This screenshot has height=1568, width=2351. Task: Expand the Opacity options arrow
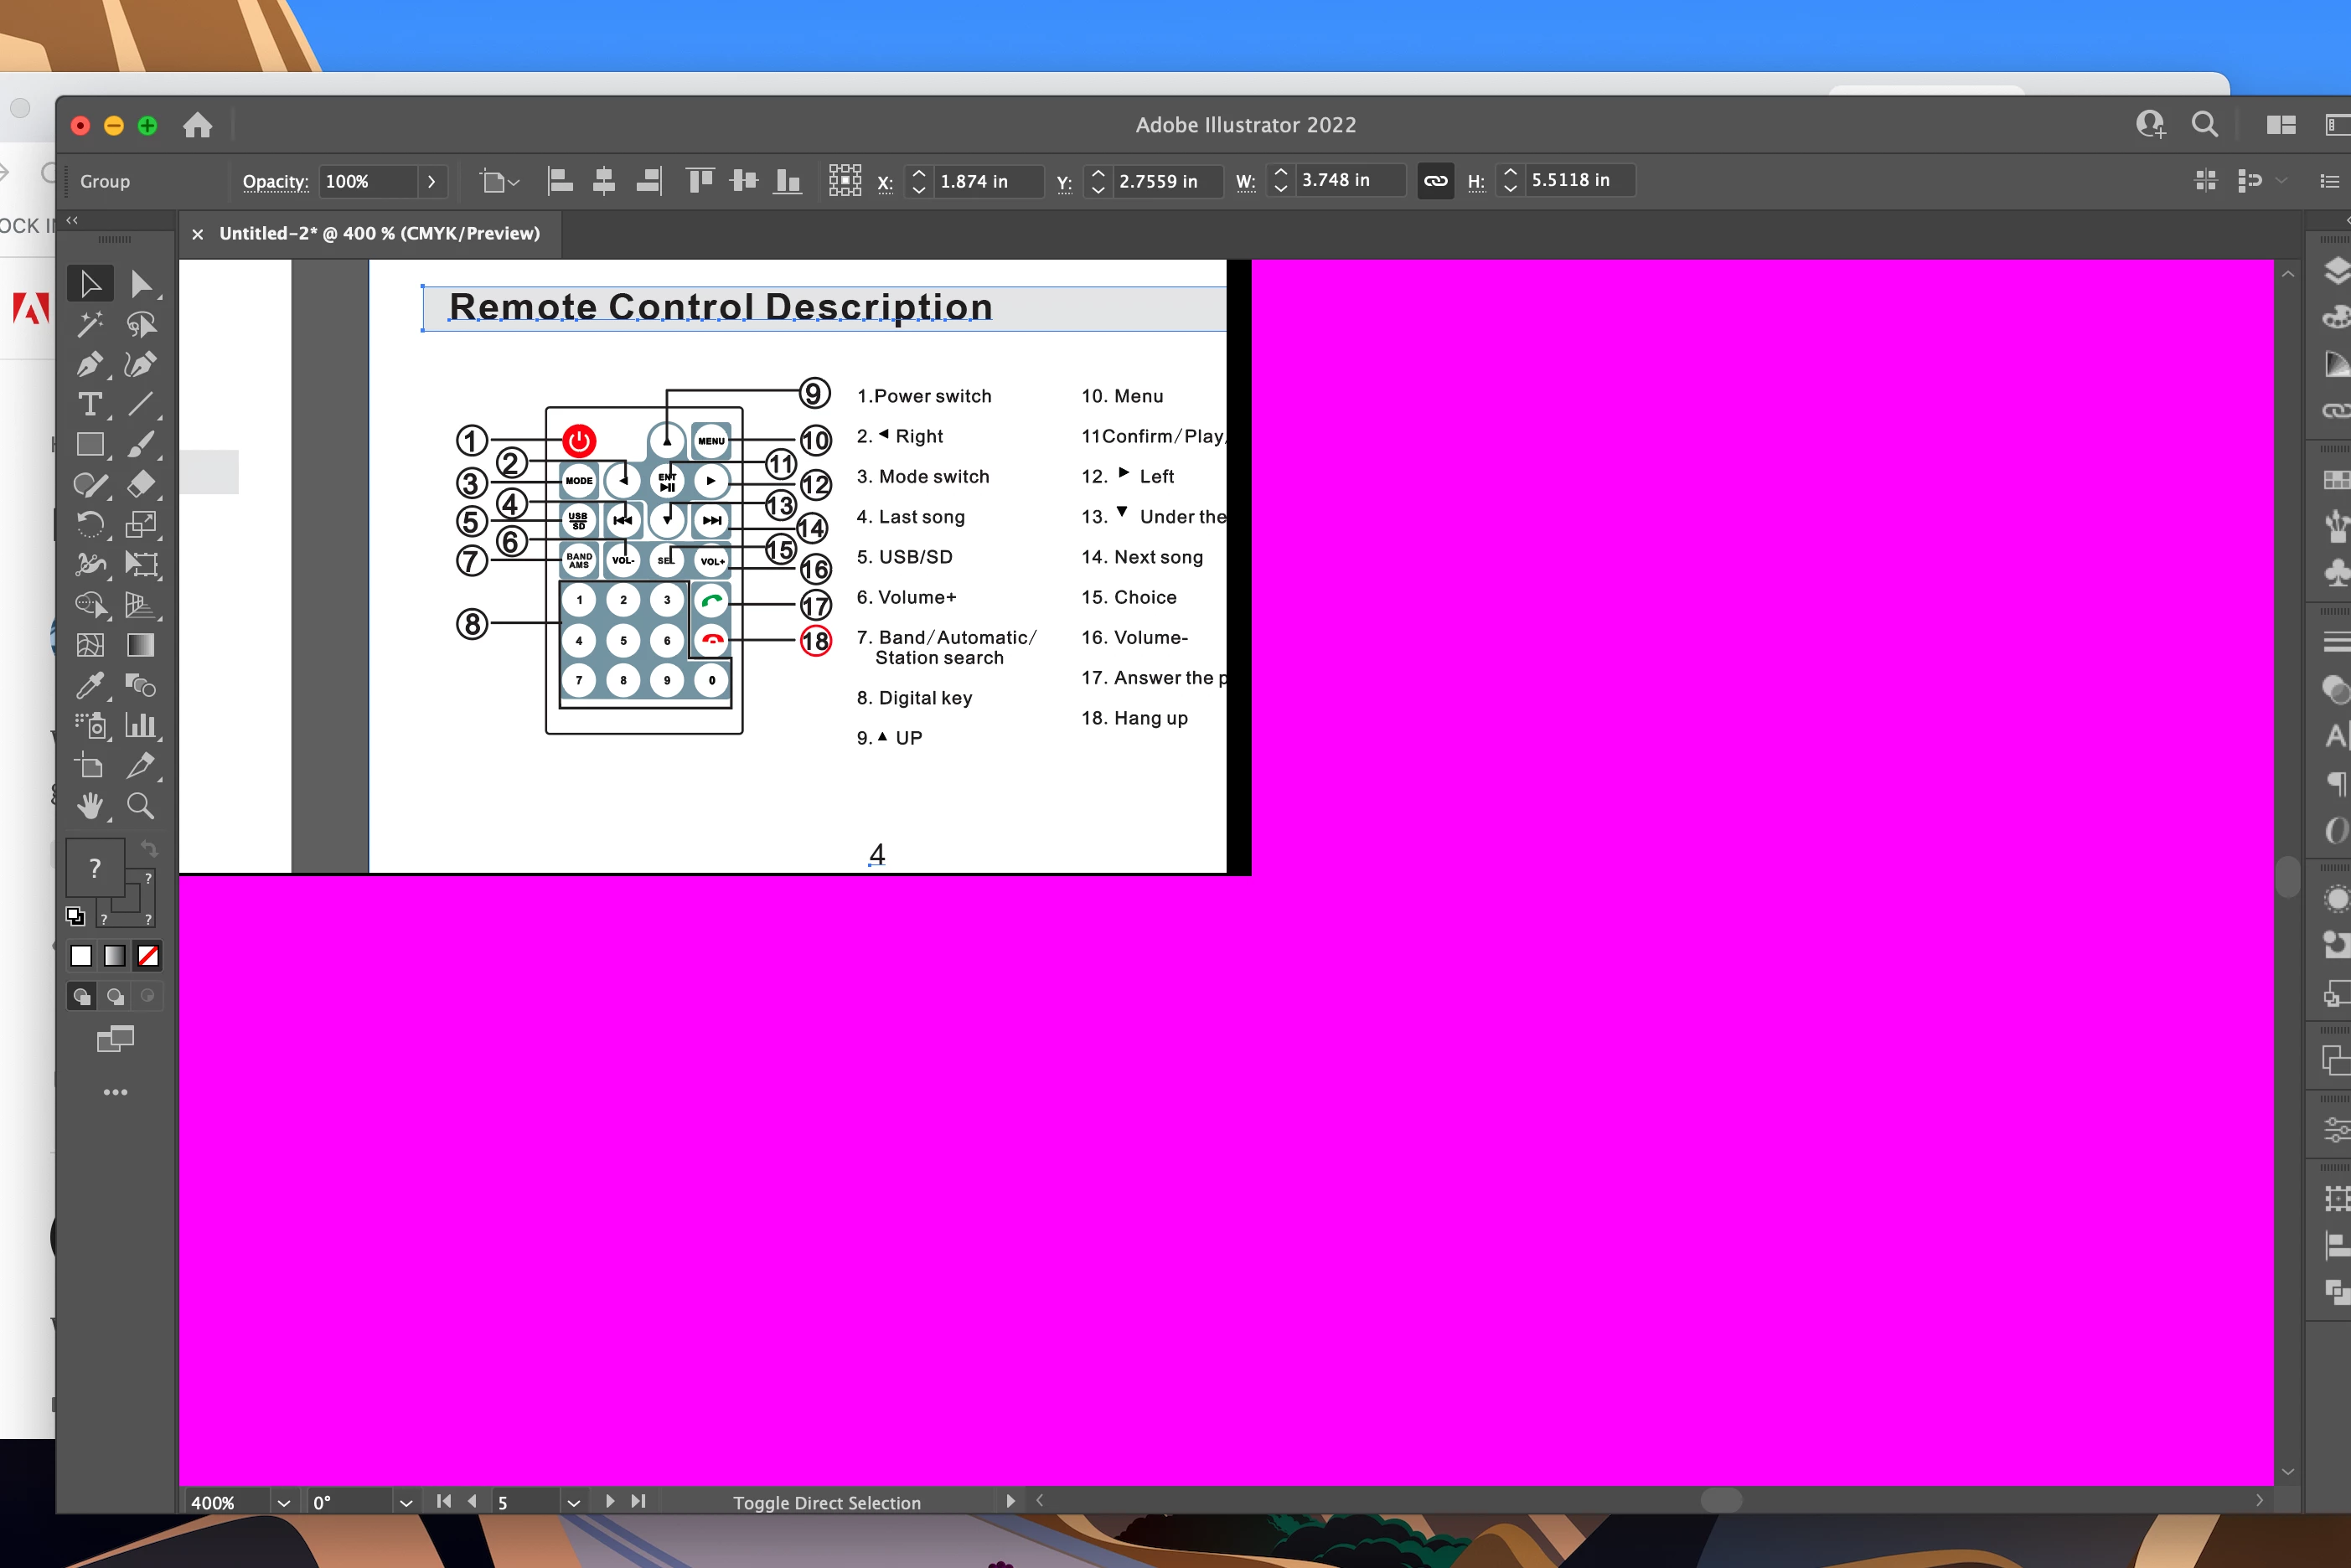(x=432, y=181)
